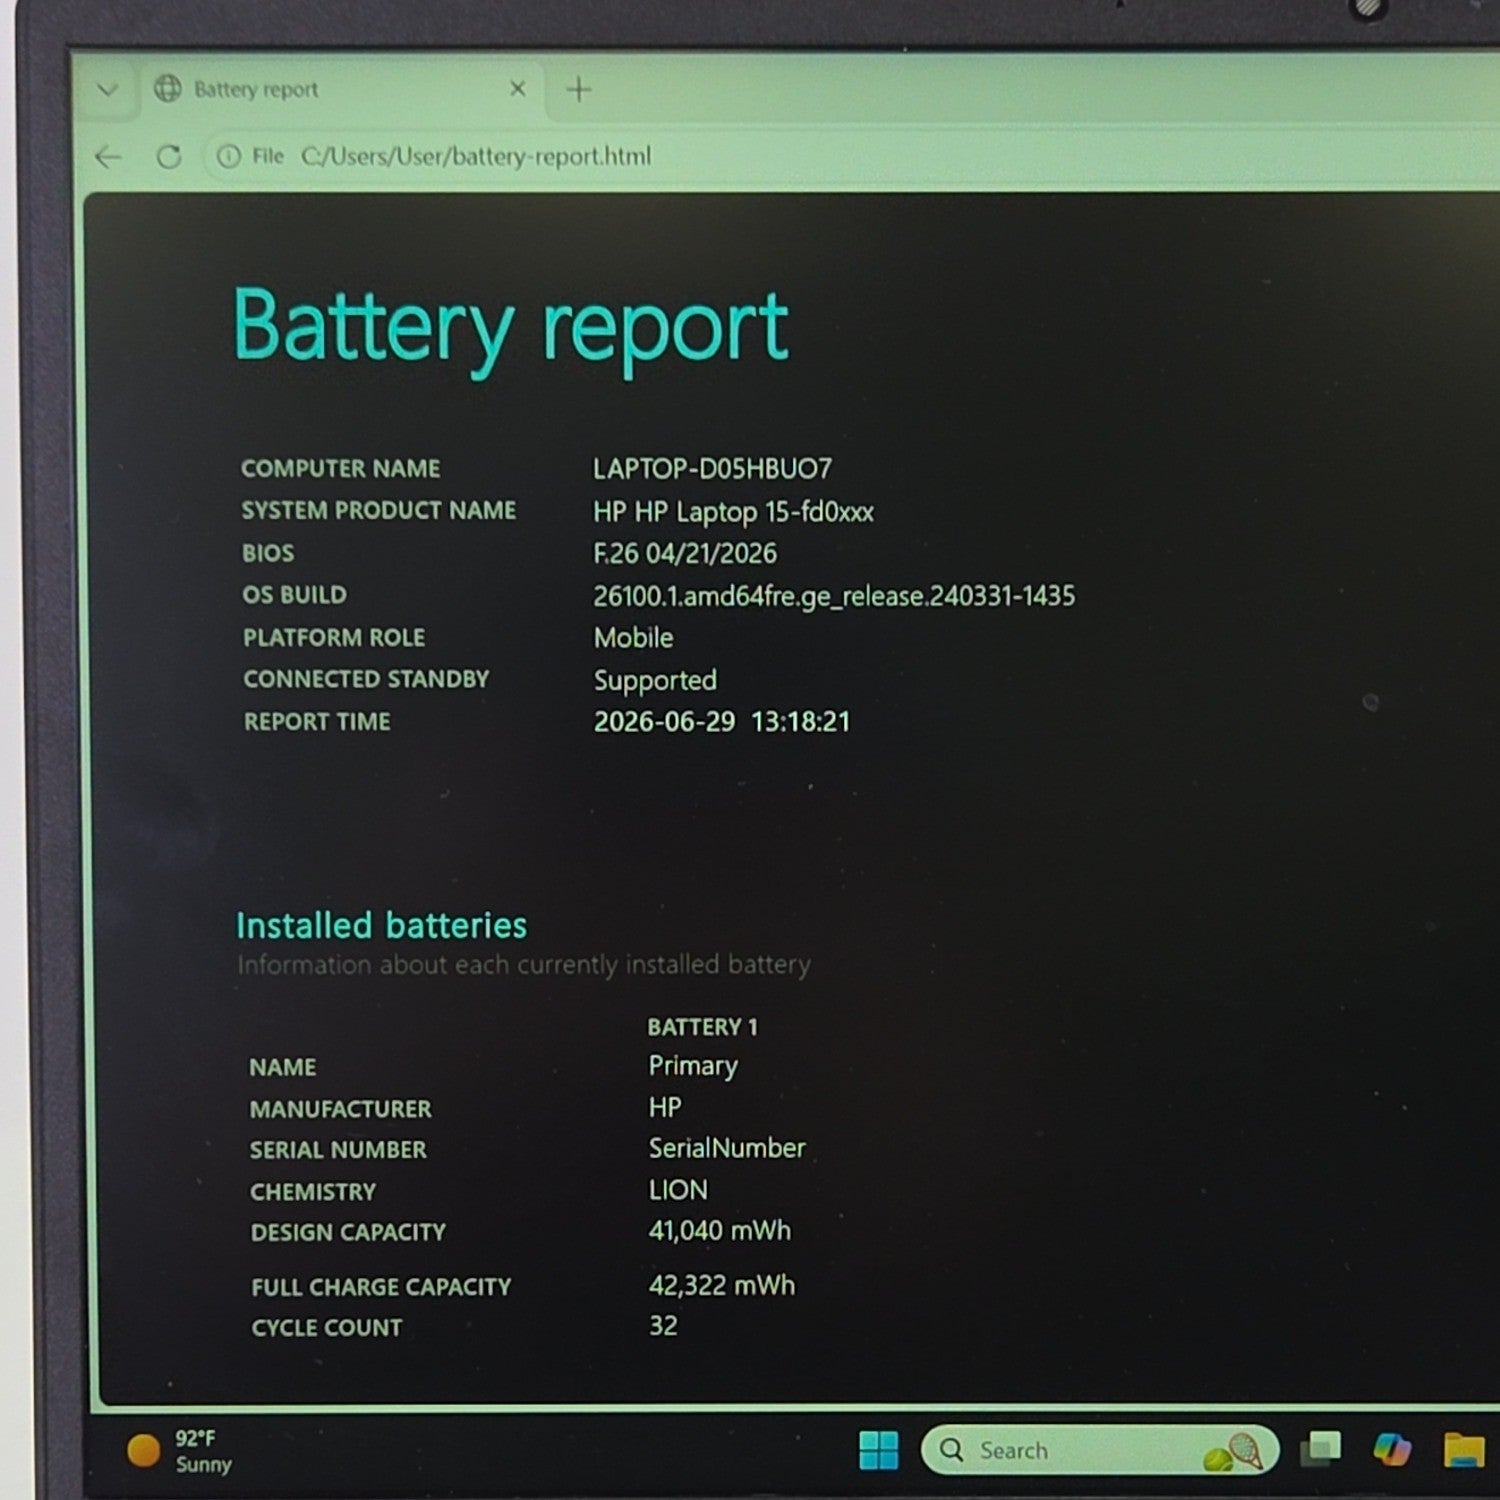Viewport: 1500px width, 1500px height.
Task: Select design capacity 41,040 mWh
Action: pos(720,1231)
